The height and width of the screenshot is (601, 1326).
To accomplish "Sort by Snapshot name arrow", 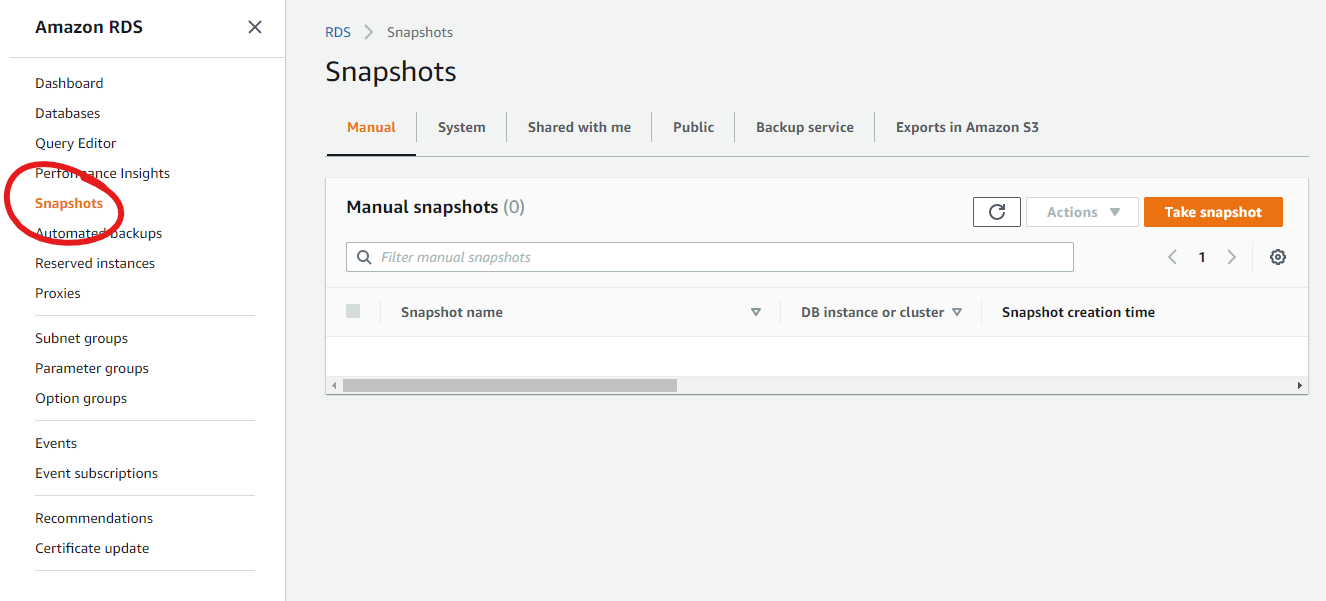I will pos(756,312).
